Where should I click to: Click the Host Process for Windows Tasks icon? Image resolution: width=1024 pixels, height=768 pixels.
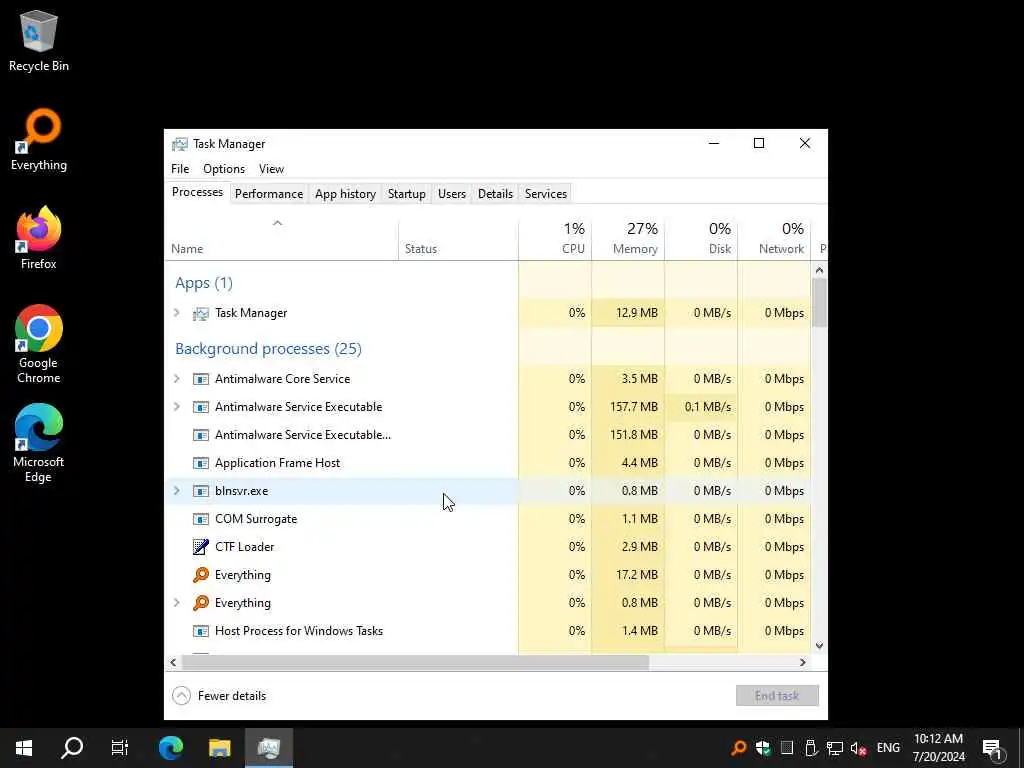click(200, 631)
